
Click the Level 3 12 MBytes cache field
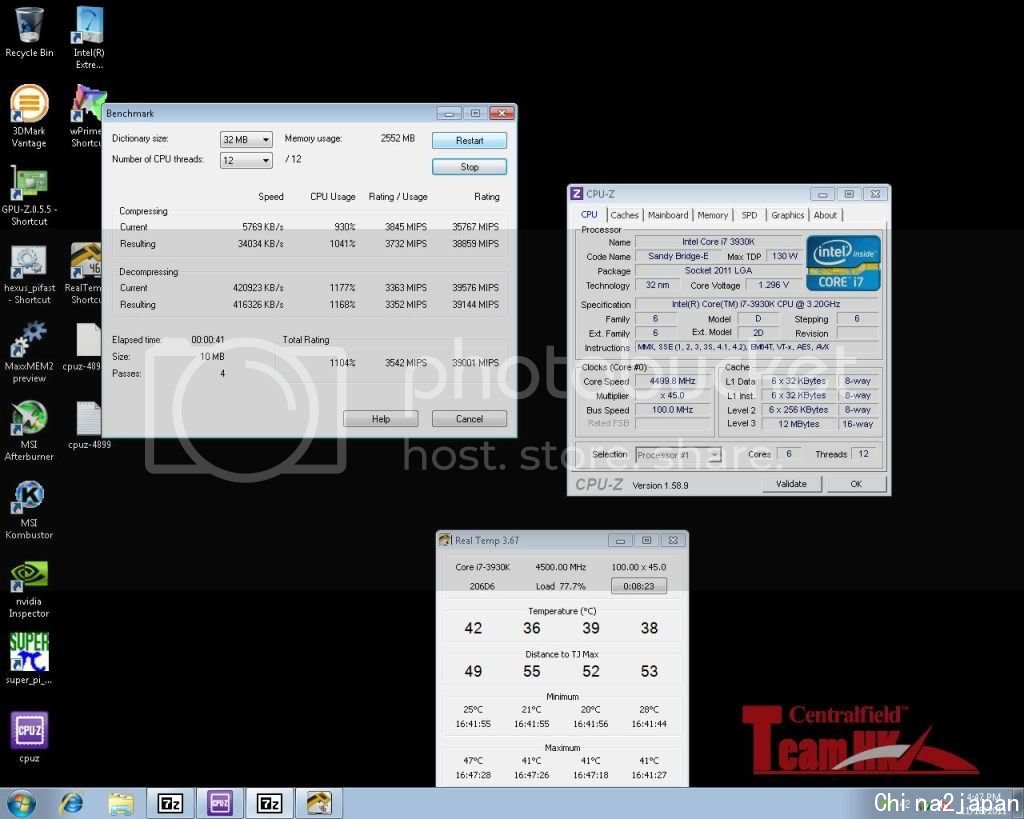pos(799,424)
